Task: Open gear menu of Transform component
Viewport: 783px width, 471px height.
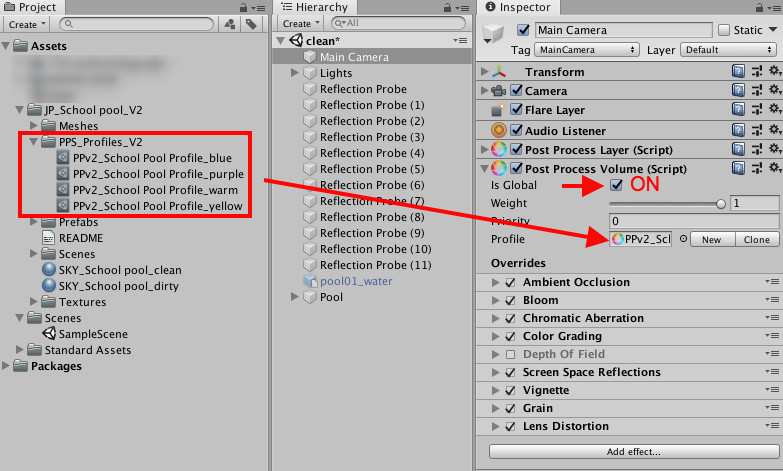Action: 775,71
